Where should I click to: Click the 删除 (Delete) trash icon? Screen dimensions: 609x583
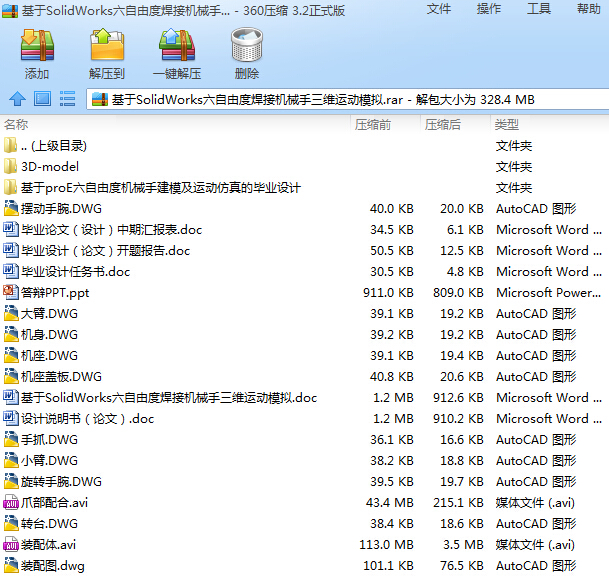[x=247, y=45]
